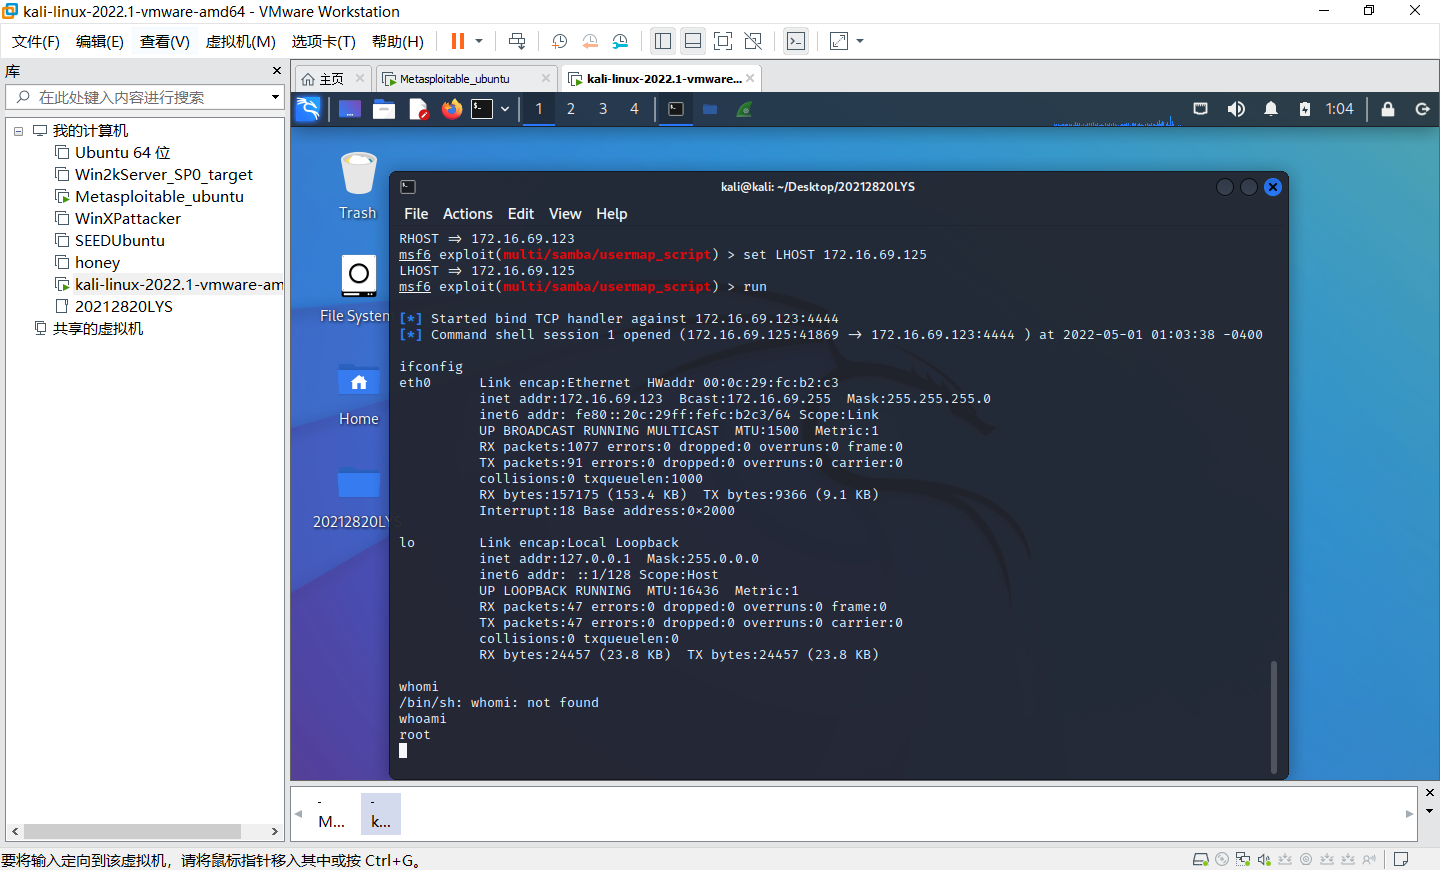The height and width of the screenshot is (870, 1440).
Task: Open the terminal's Actions menu
Action: 468,214
